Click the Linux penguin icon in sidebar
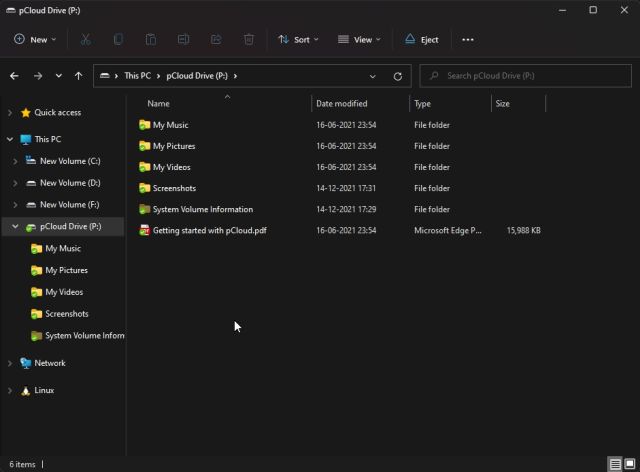Image resolution: width=640 pixels, height=472 pixels. (x=25, y=391)
